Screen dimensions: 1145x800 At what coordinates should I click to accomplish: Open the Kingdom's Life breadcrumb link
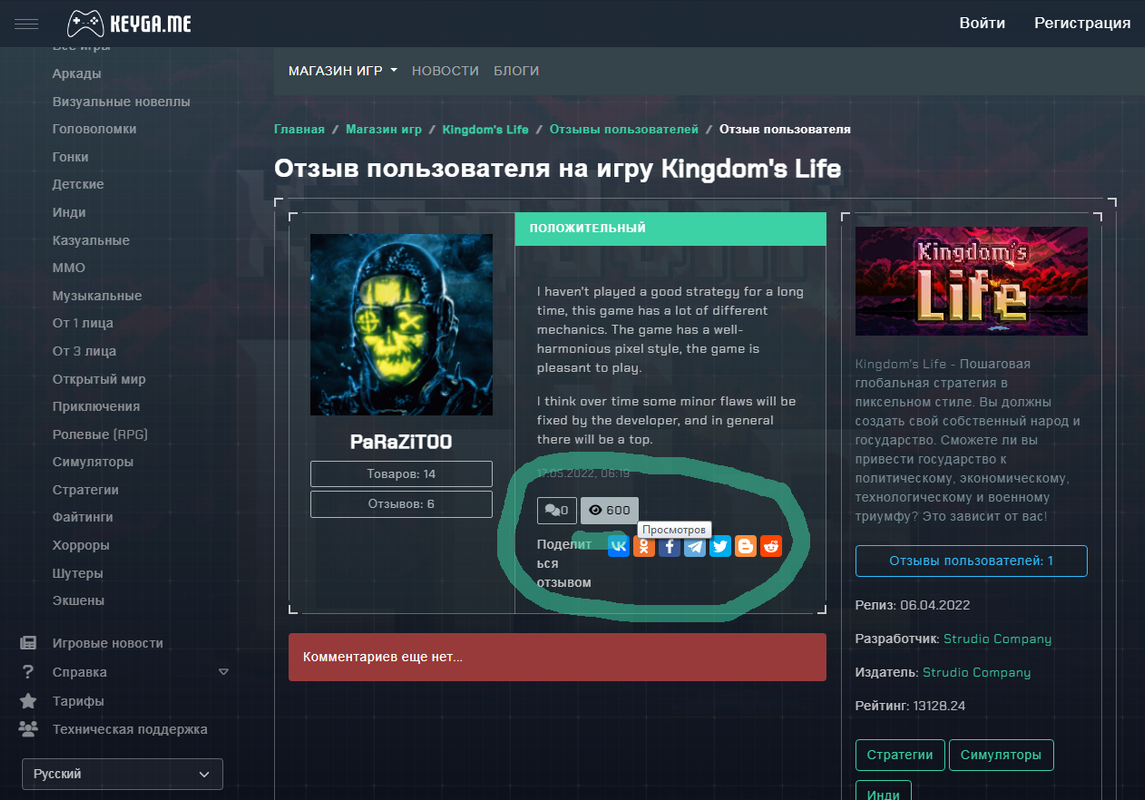point(486,129)
